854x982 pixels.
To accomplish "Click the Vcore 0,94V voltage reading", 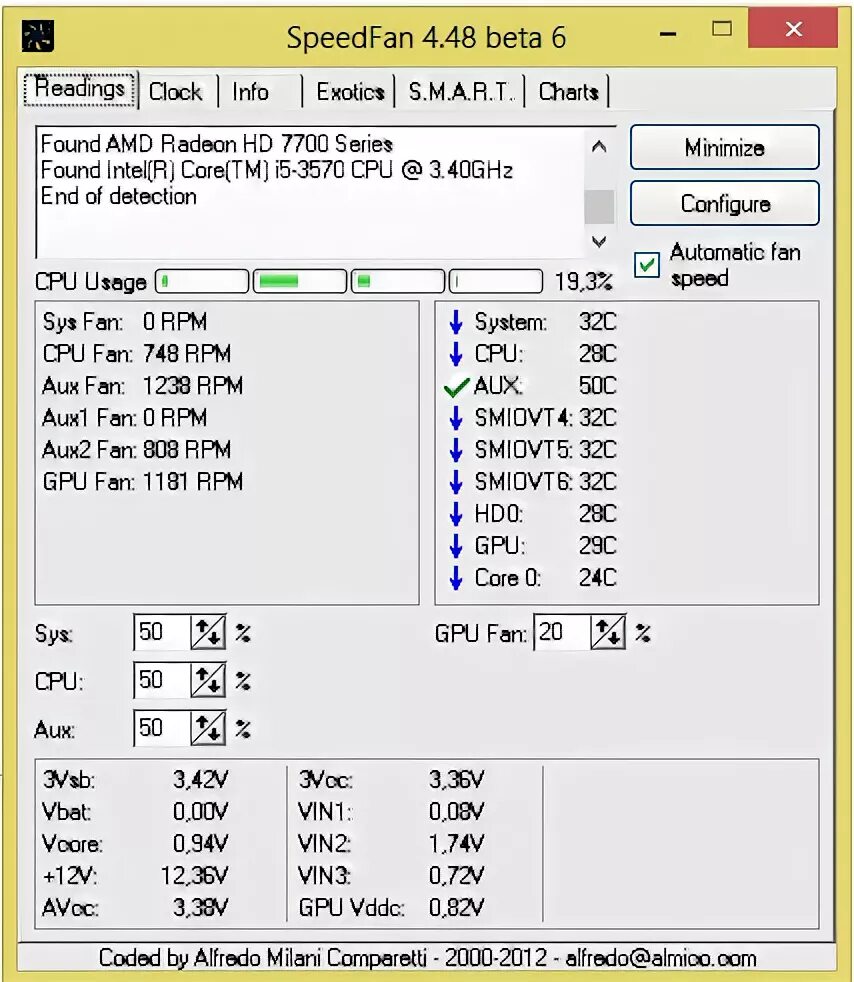I will 135,844.
